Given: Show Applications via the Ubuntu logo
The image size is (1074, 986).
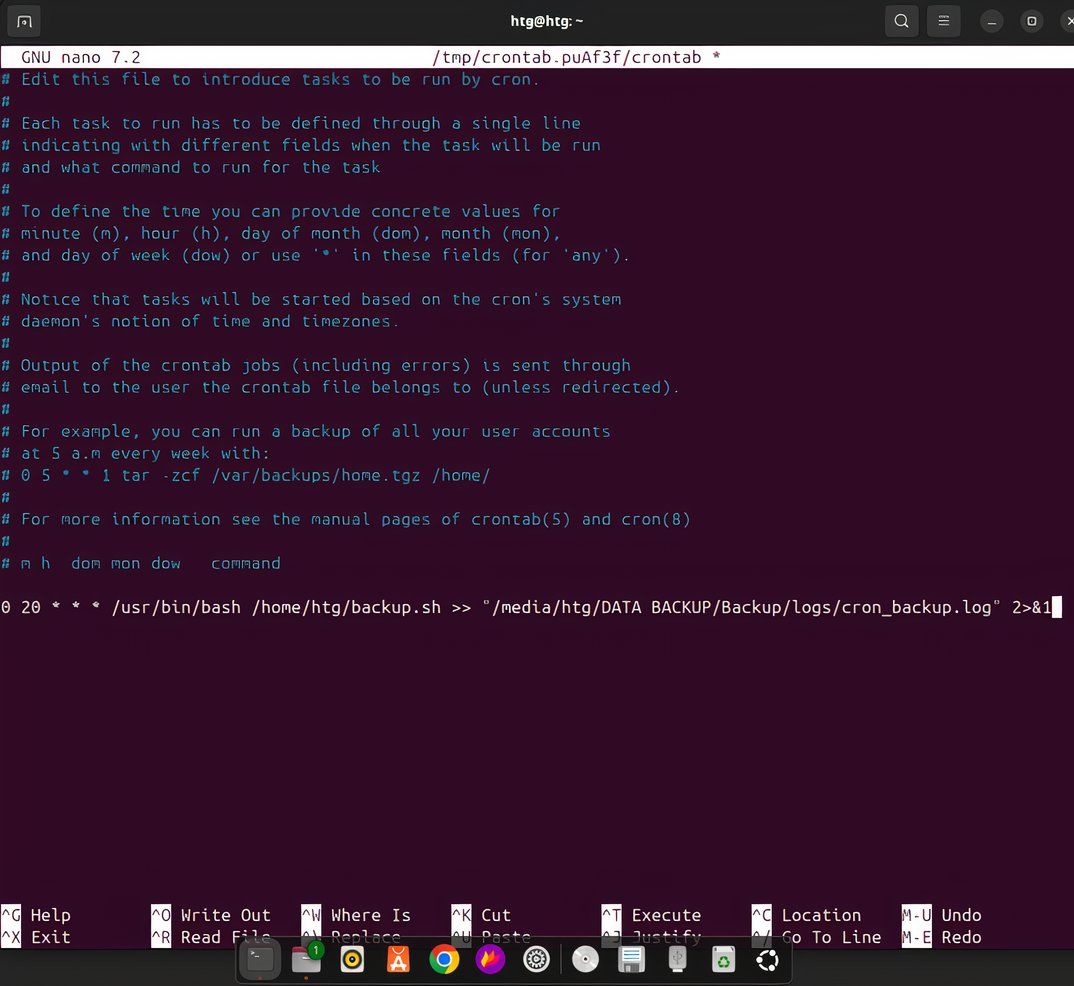Looking at the screenshot, I should (768, 958).
